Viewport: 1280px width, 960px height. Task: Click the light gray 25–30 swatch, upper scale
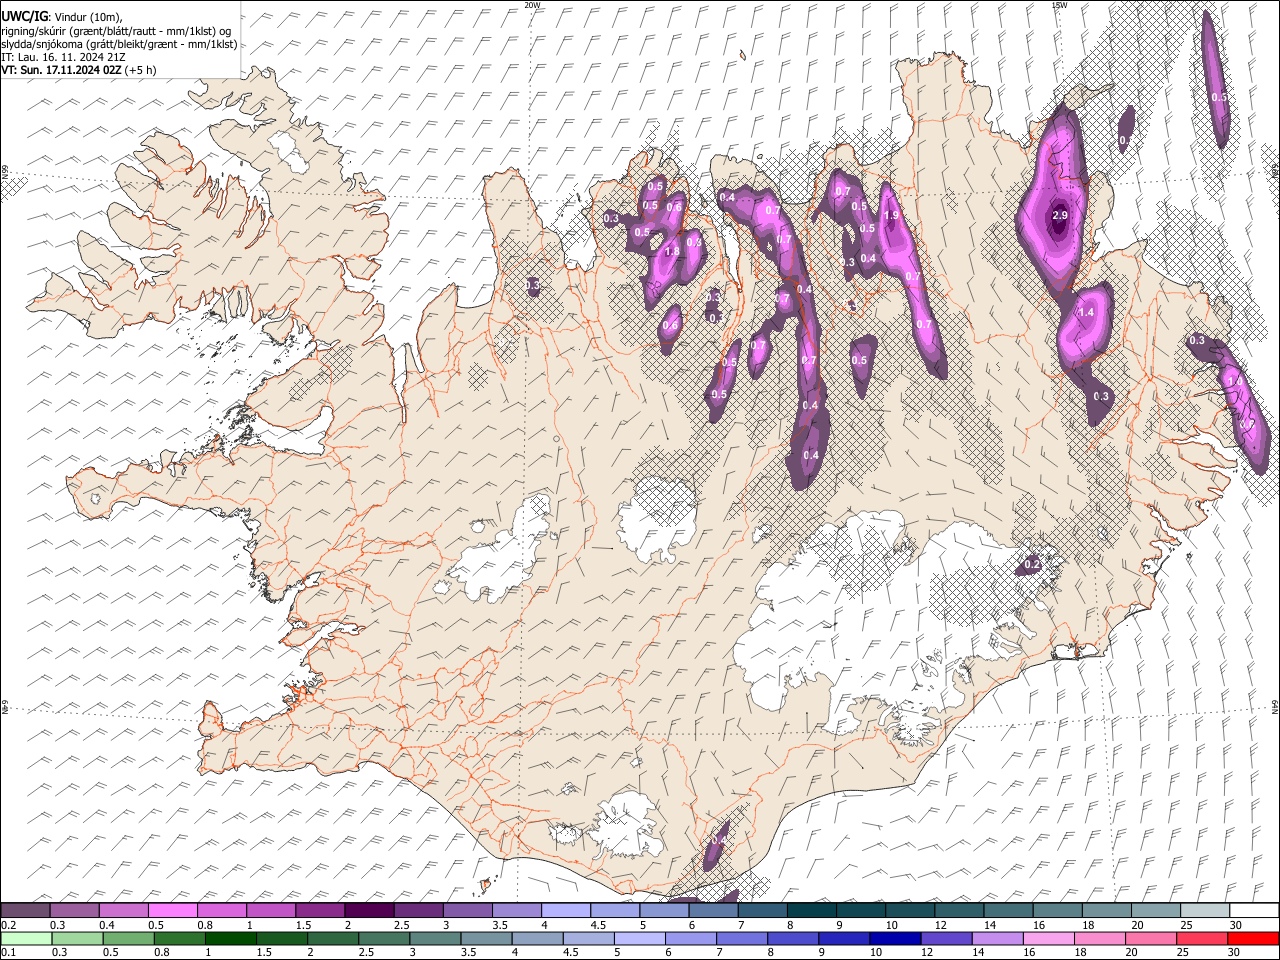1206,910
